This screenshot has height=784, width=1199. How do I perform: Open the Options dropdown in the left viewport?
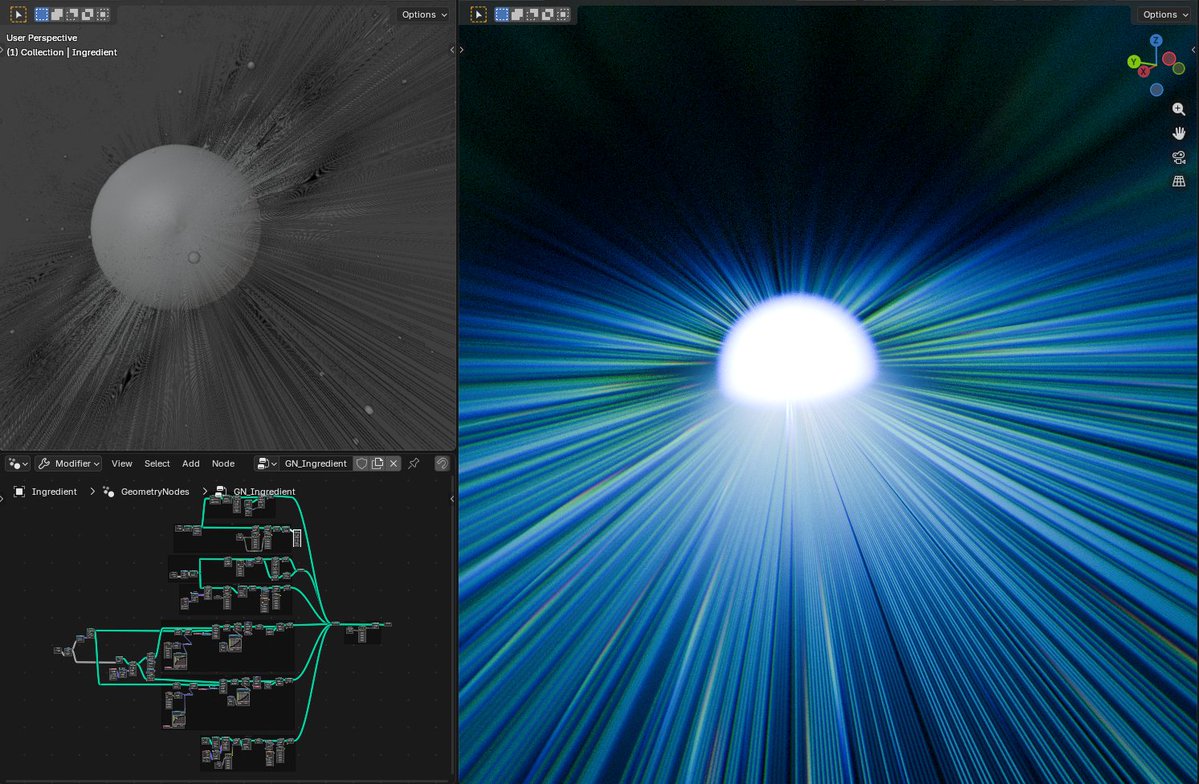click(421, 14)
